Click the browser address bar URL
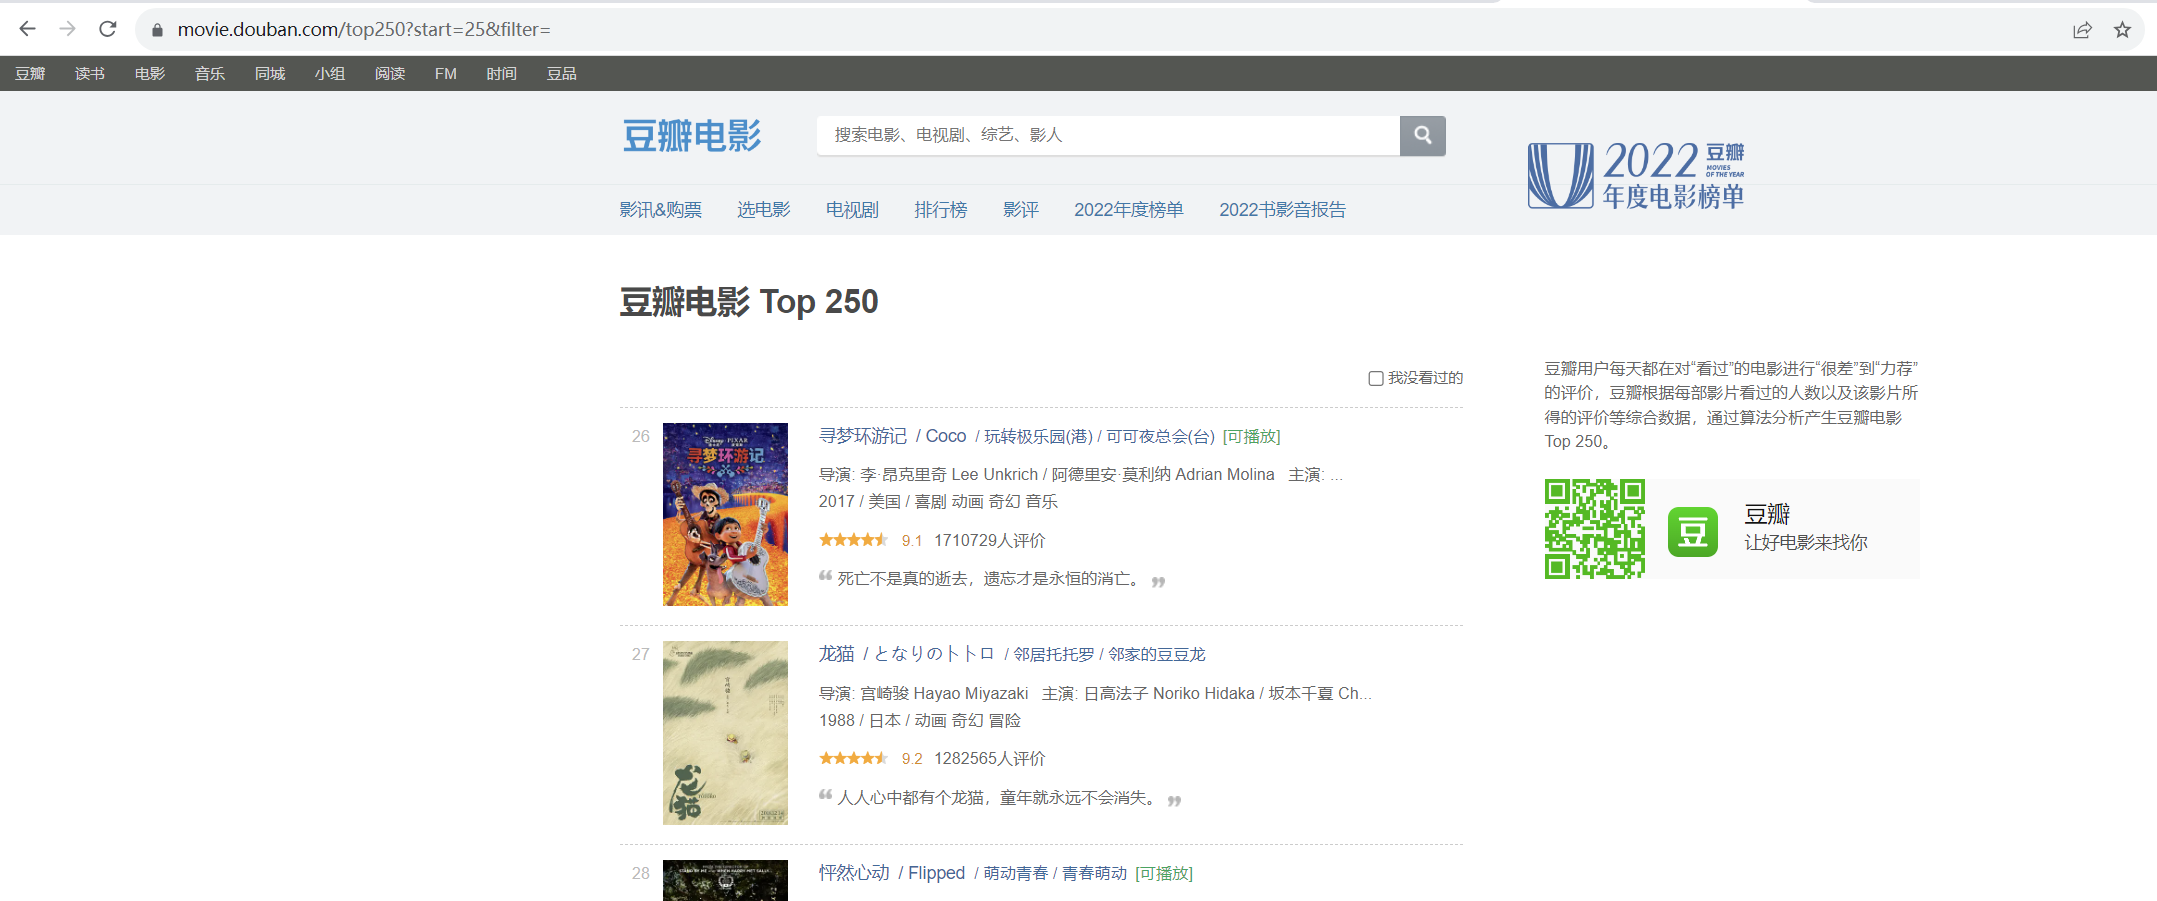This screenshot has height=901, width=2157. [364, 30]
